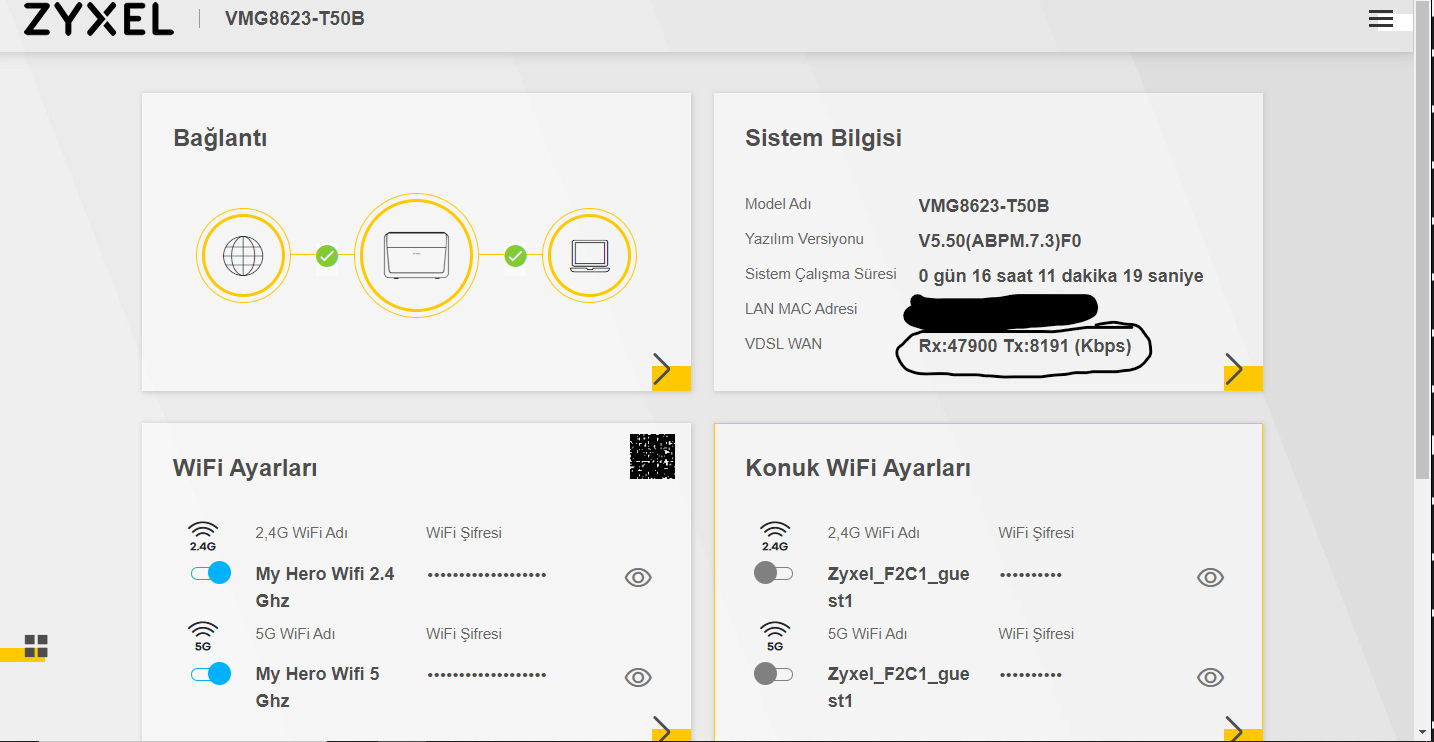Disable the My Hero Wifi 2.4 Ghz network
The width and height of the screenshot is (1434, 742).
211,573
